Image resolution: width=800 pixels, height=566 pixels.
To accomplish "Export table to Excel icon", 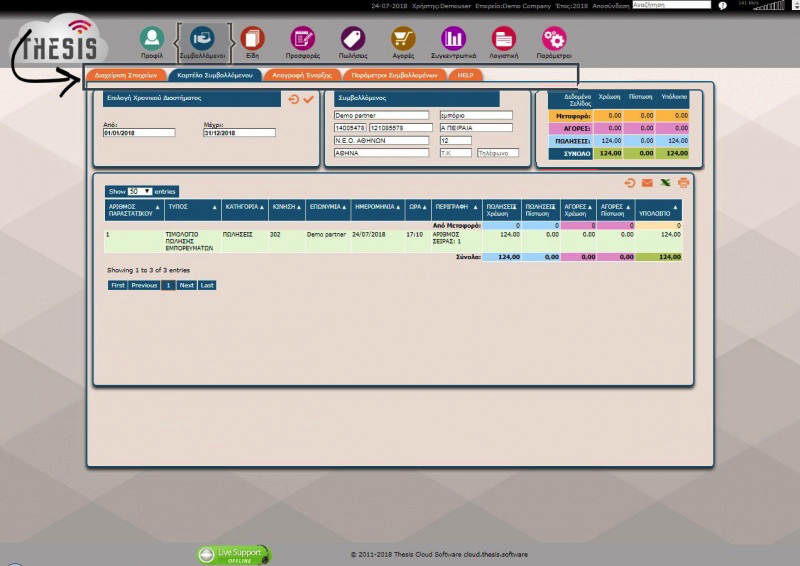I will tap(665, 183).
